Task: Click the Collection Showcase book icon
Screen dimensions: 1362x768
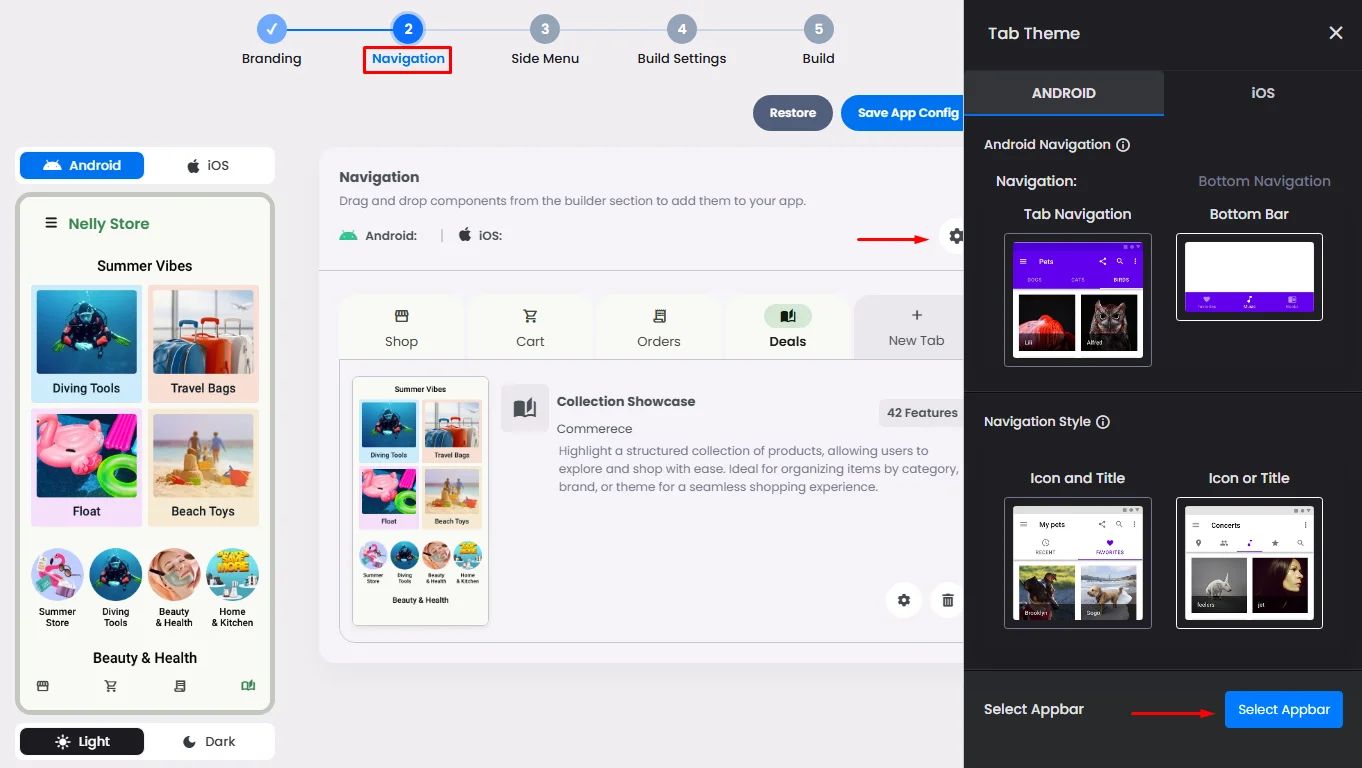Action: pyautogui.click(x=525, y=408)
